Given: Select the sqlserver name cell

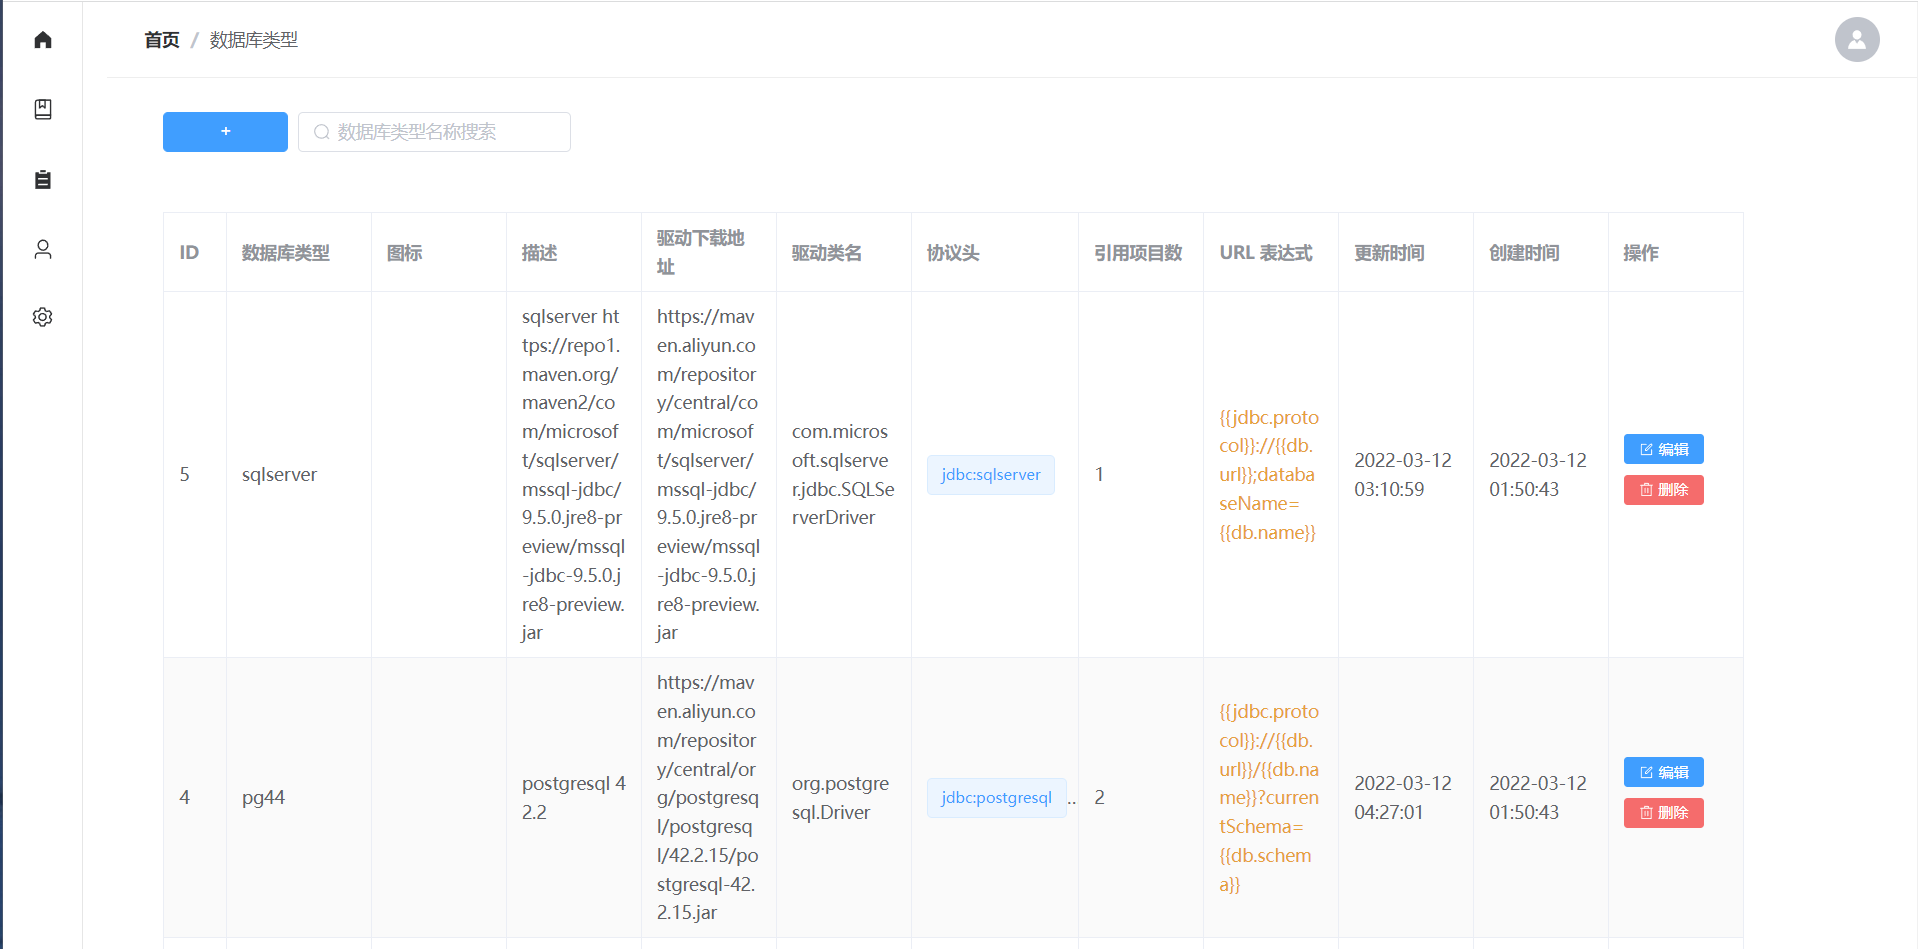Looking at the screenshot, I should coord(279,475).
